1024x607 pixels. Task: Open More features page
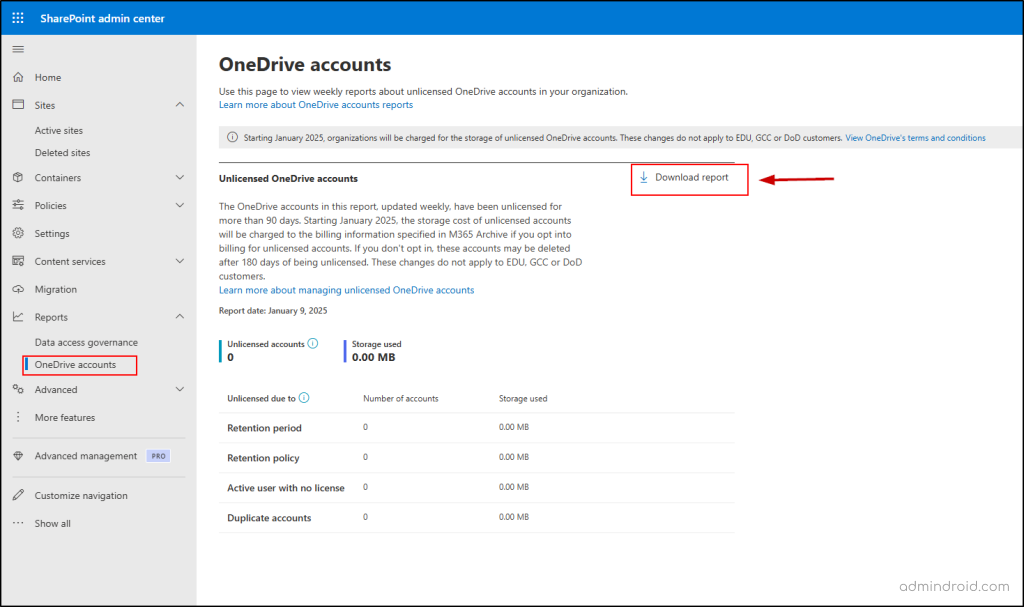click(65, 418)
